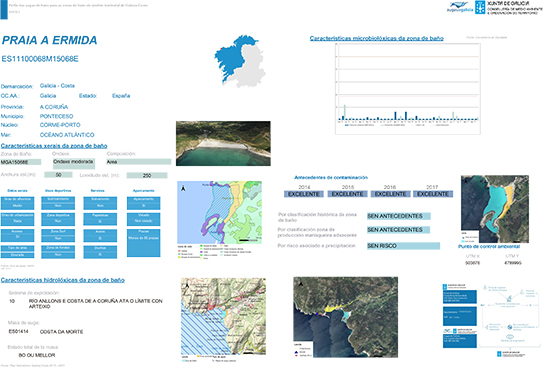This screenshot has height=368, width=550.
Task: Open the Características hidrolóxicas da zona de baño link
Action: 63,280
